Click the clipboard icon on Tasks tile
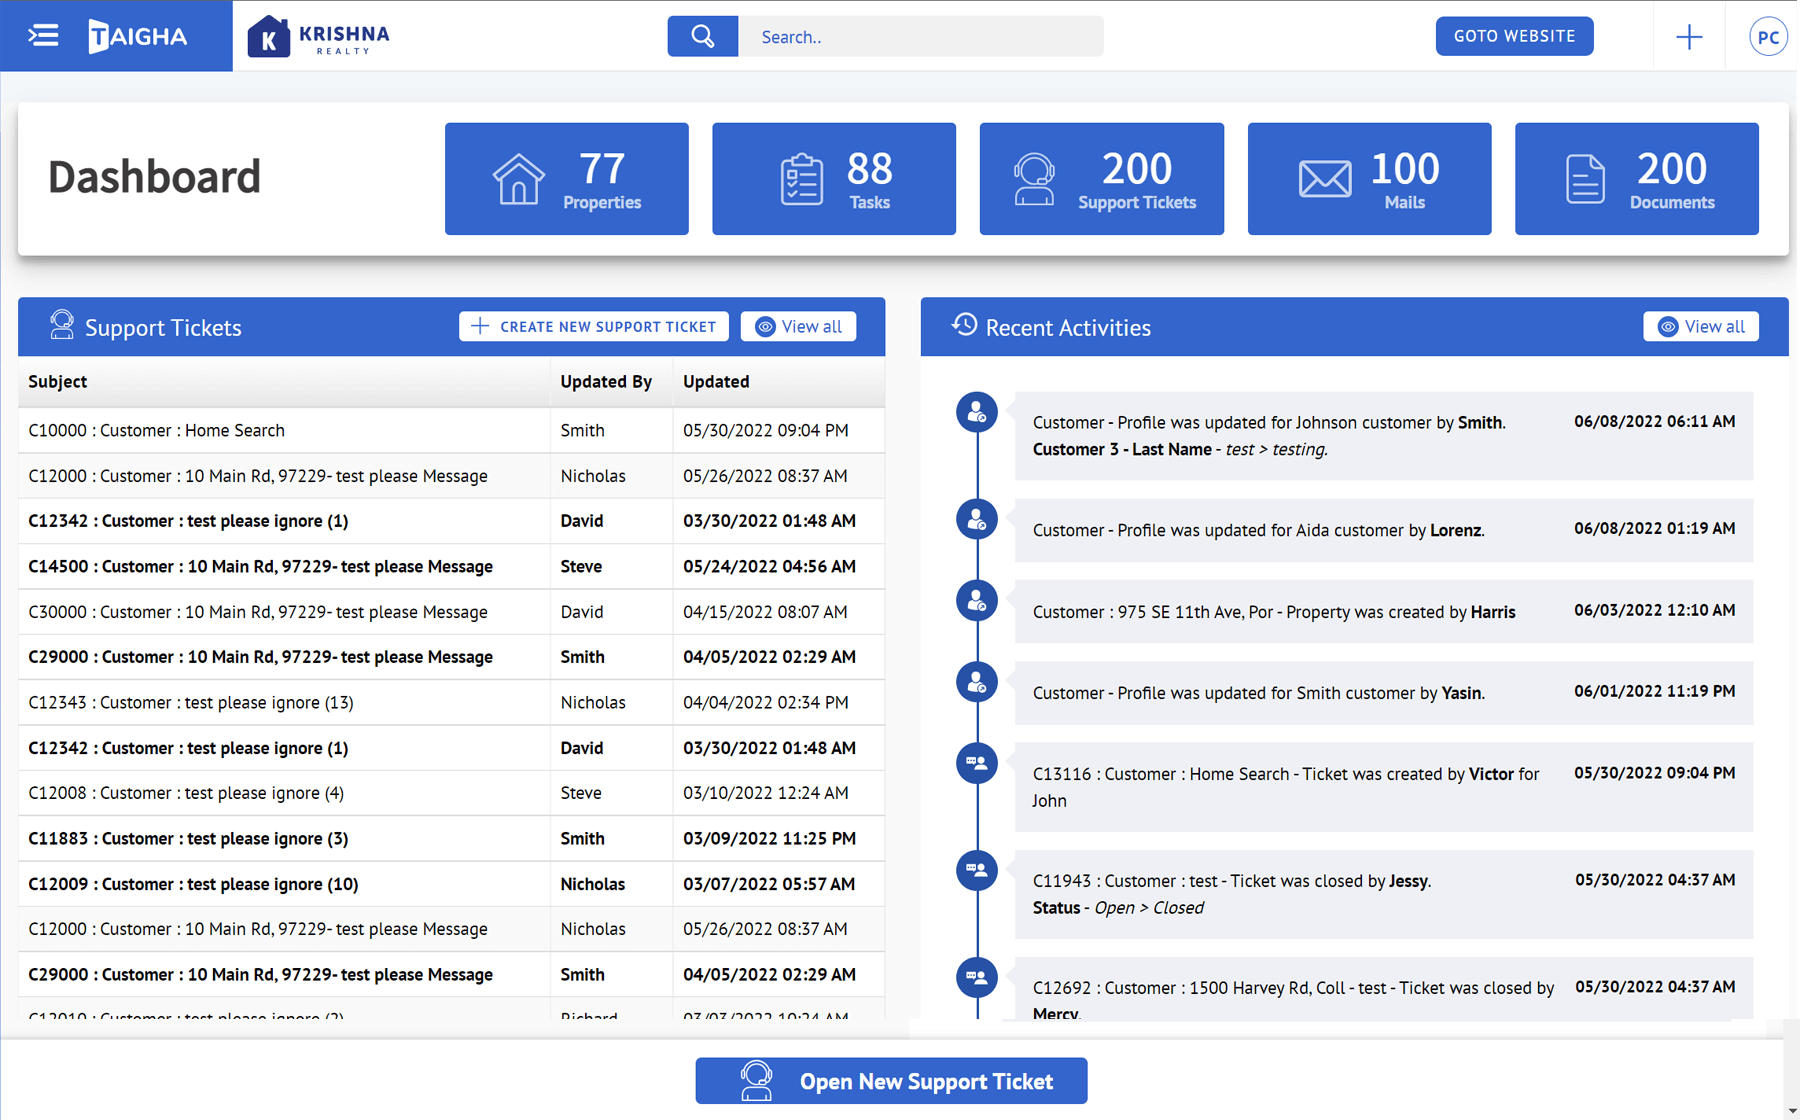1800x1120 pixels. [801, 179]
